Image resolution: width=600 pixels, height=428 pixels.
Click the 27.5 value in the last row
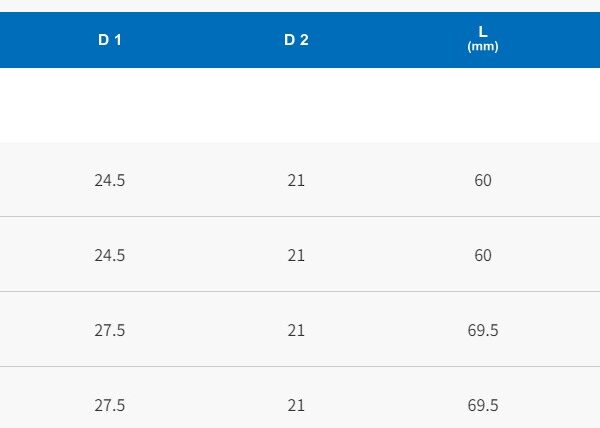[x=109, y=405]
